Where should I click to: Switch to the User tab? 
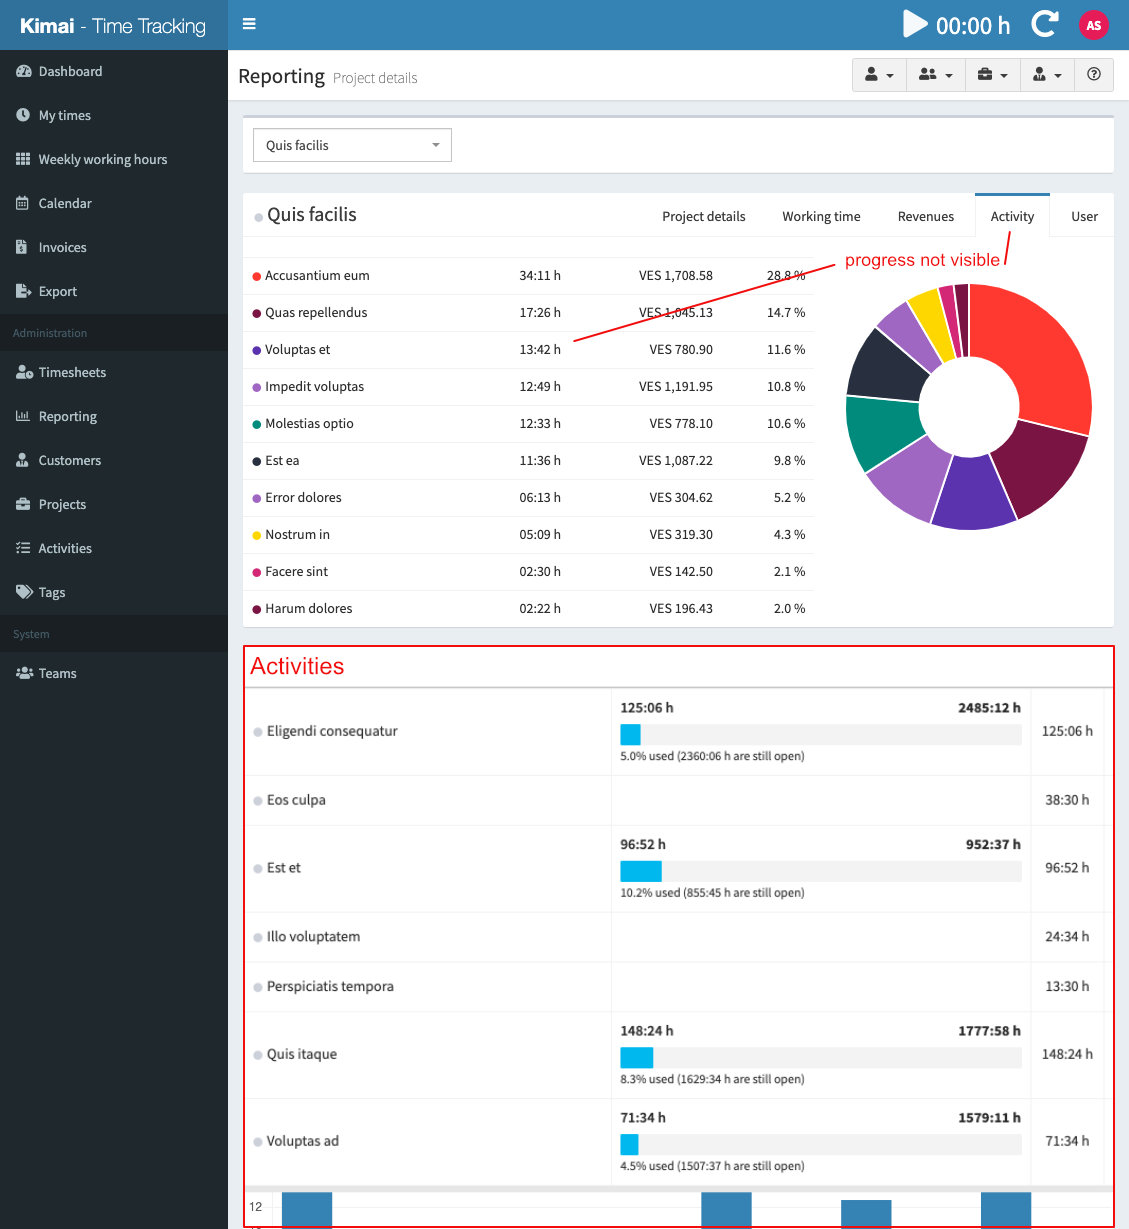click(1084, 216)
